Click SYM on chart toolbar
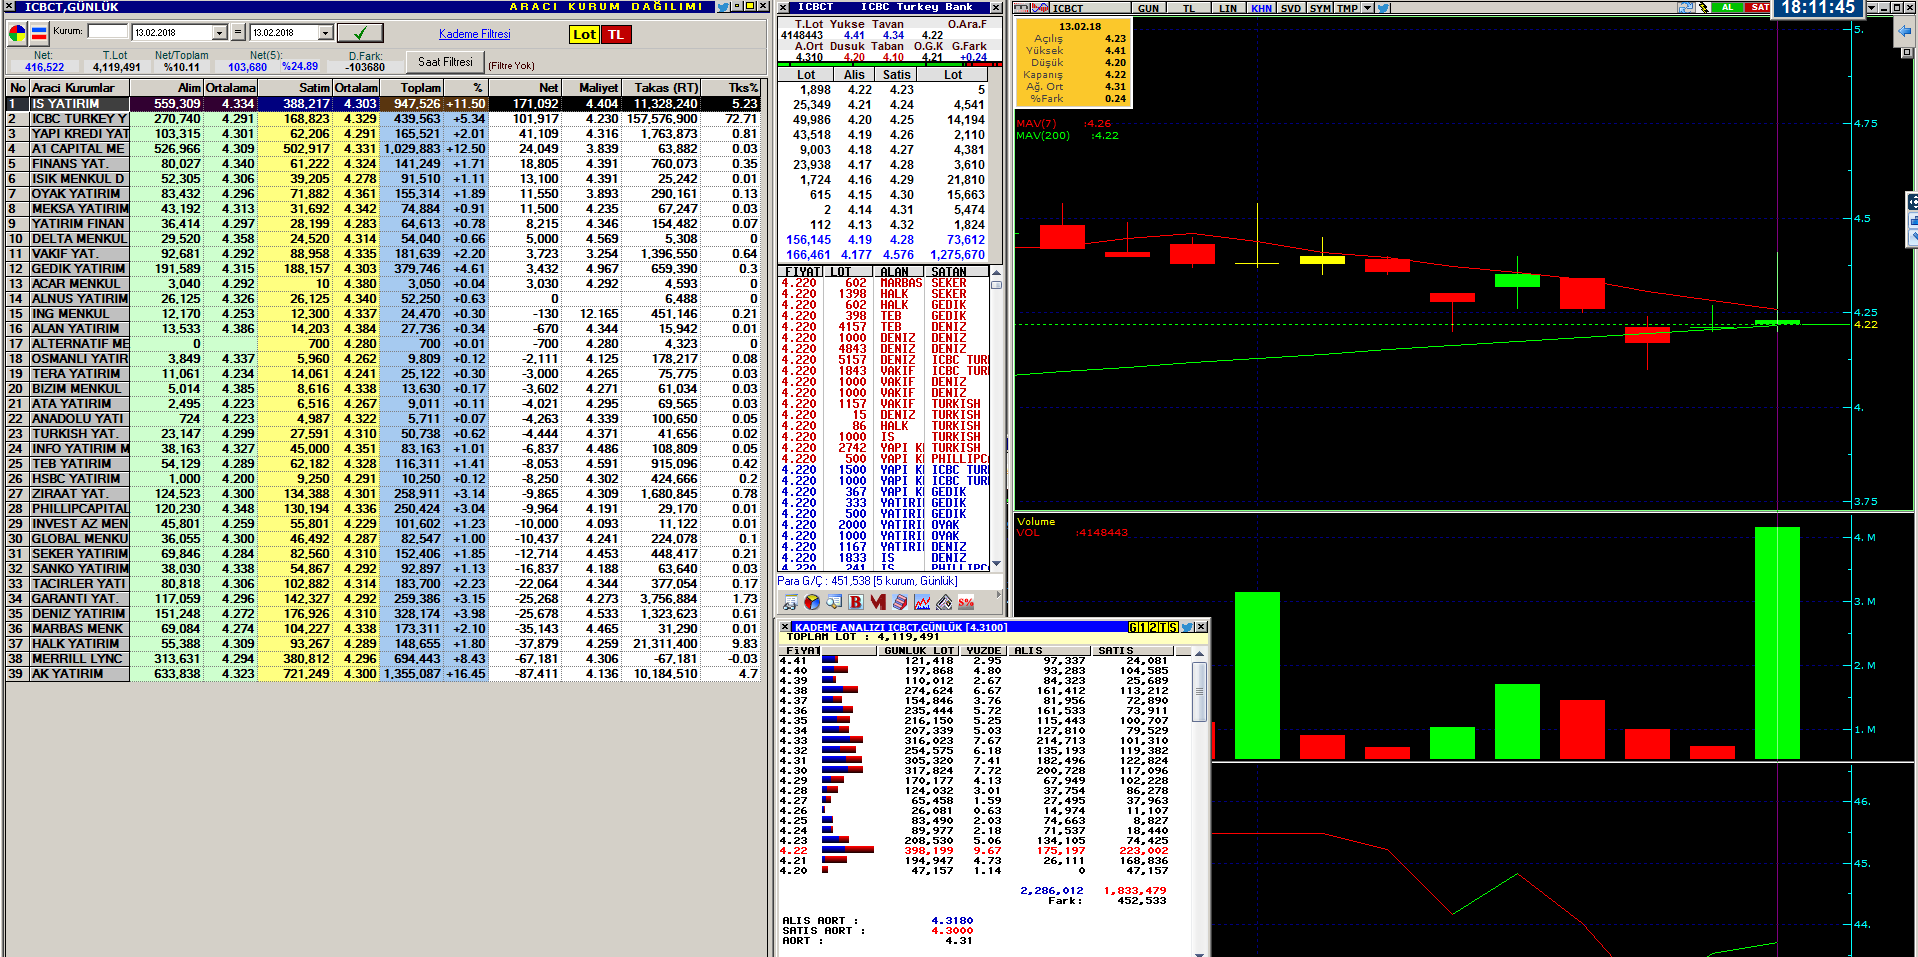Screen dimensions: 1918x957 point(1320,8)
